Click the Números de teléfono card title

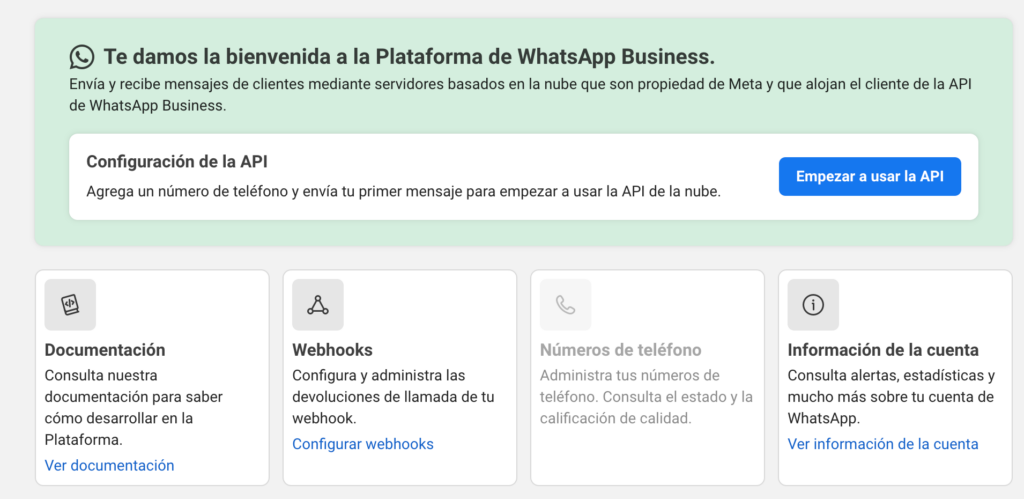click(620, 350)
